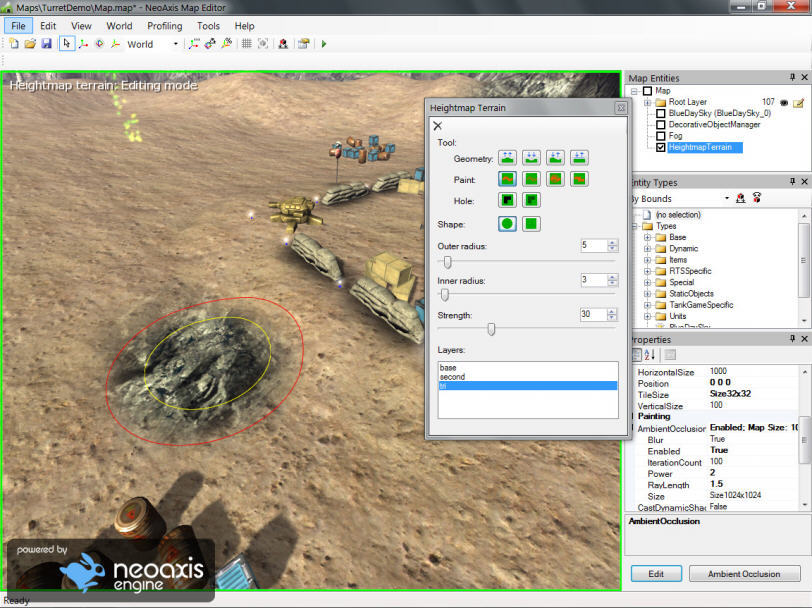Image resolution: width=812 pixels, height=608 pixels.
Task: Choose the move gizmo tool
Action: click(x=83, y=44)
